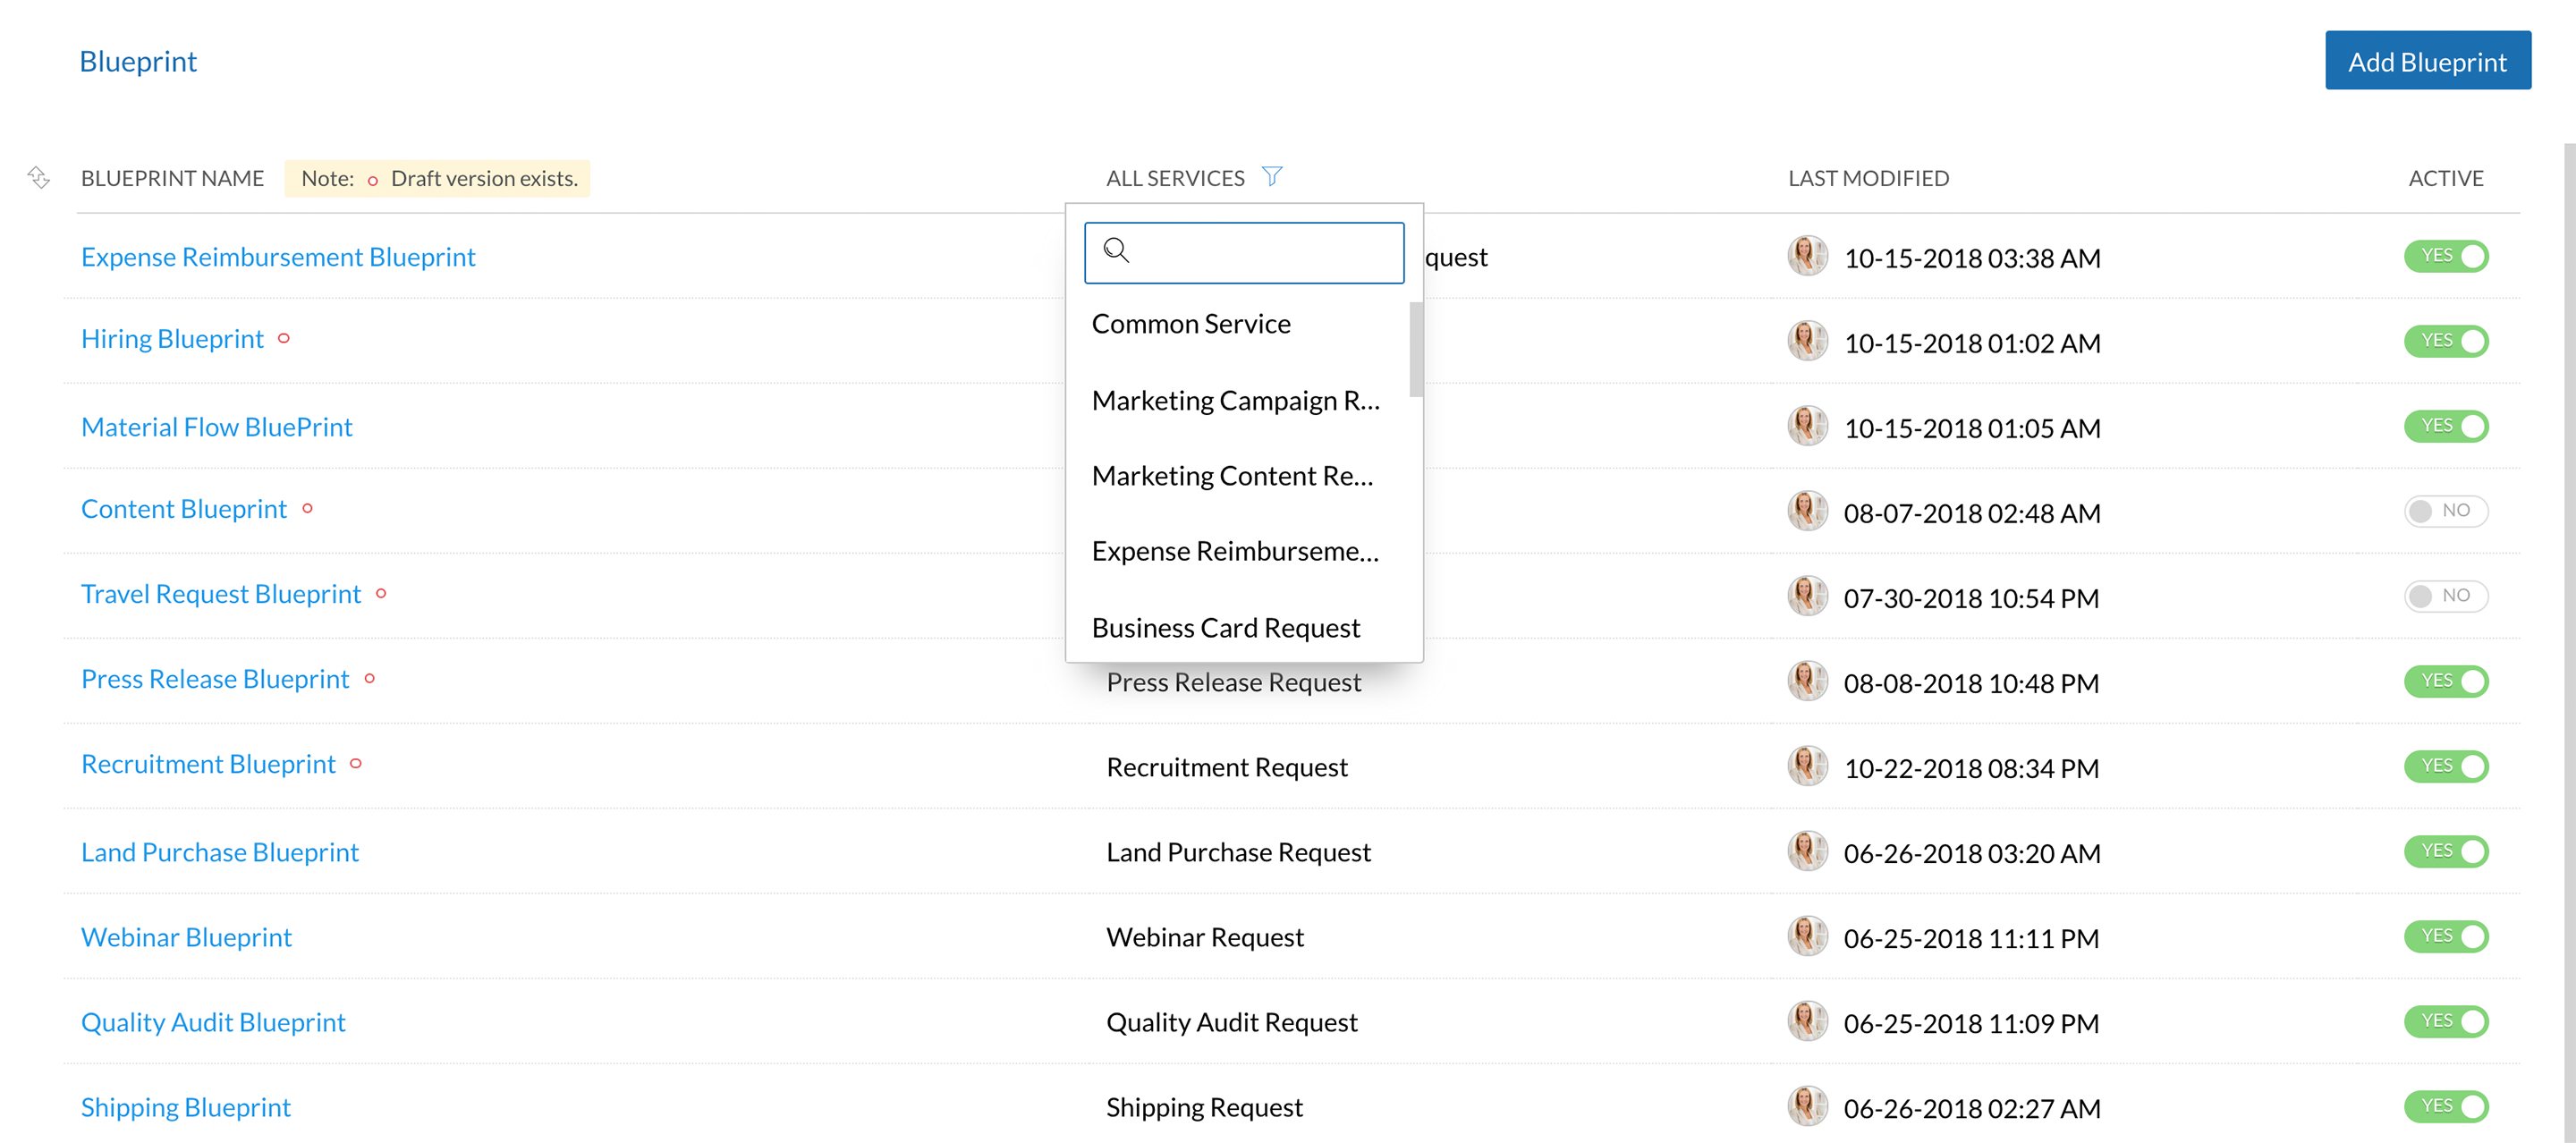Click the search magnifier icon in dropdown
The width and height of the screenshot is (2576, 1143).
[x=1116, y=250]
